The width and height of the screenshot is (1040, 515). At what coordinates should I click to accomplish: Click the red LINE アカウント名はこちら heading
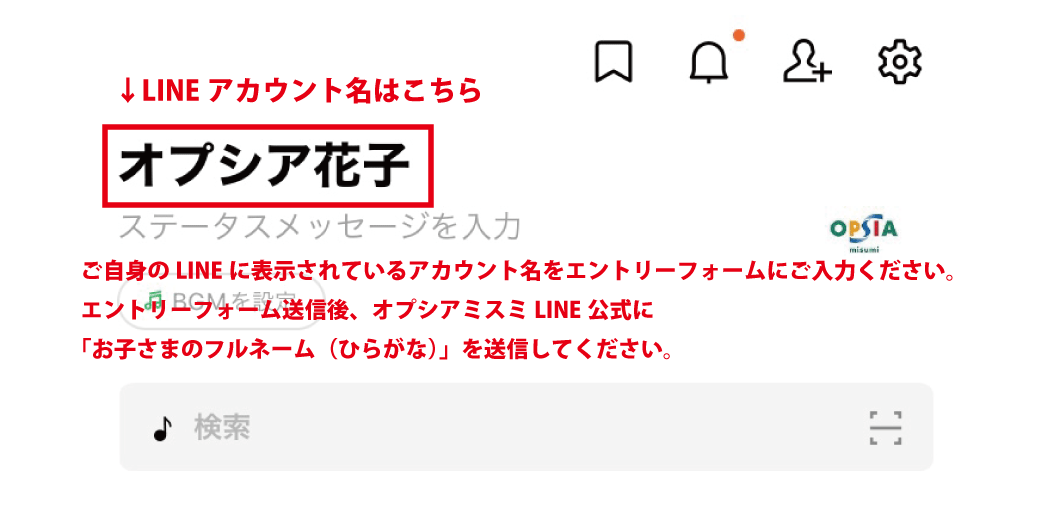(x=300, y=92)
